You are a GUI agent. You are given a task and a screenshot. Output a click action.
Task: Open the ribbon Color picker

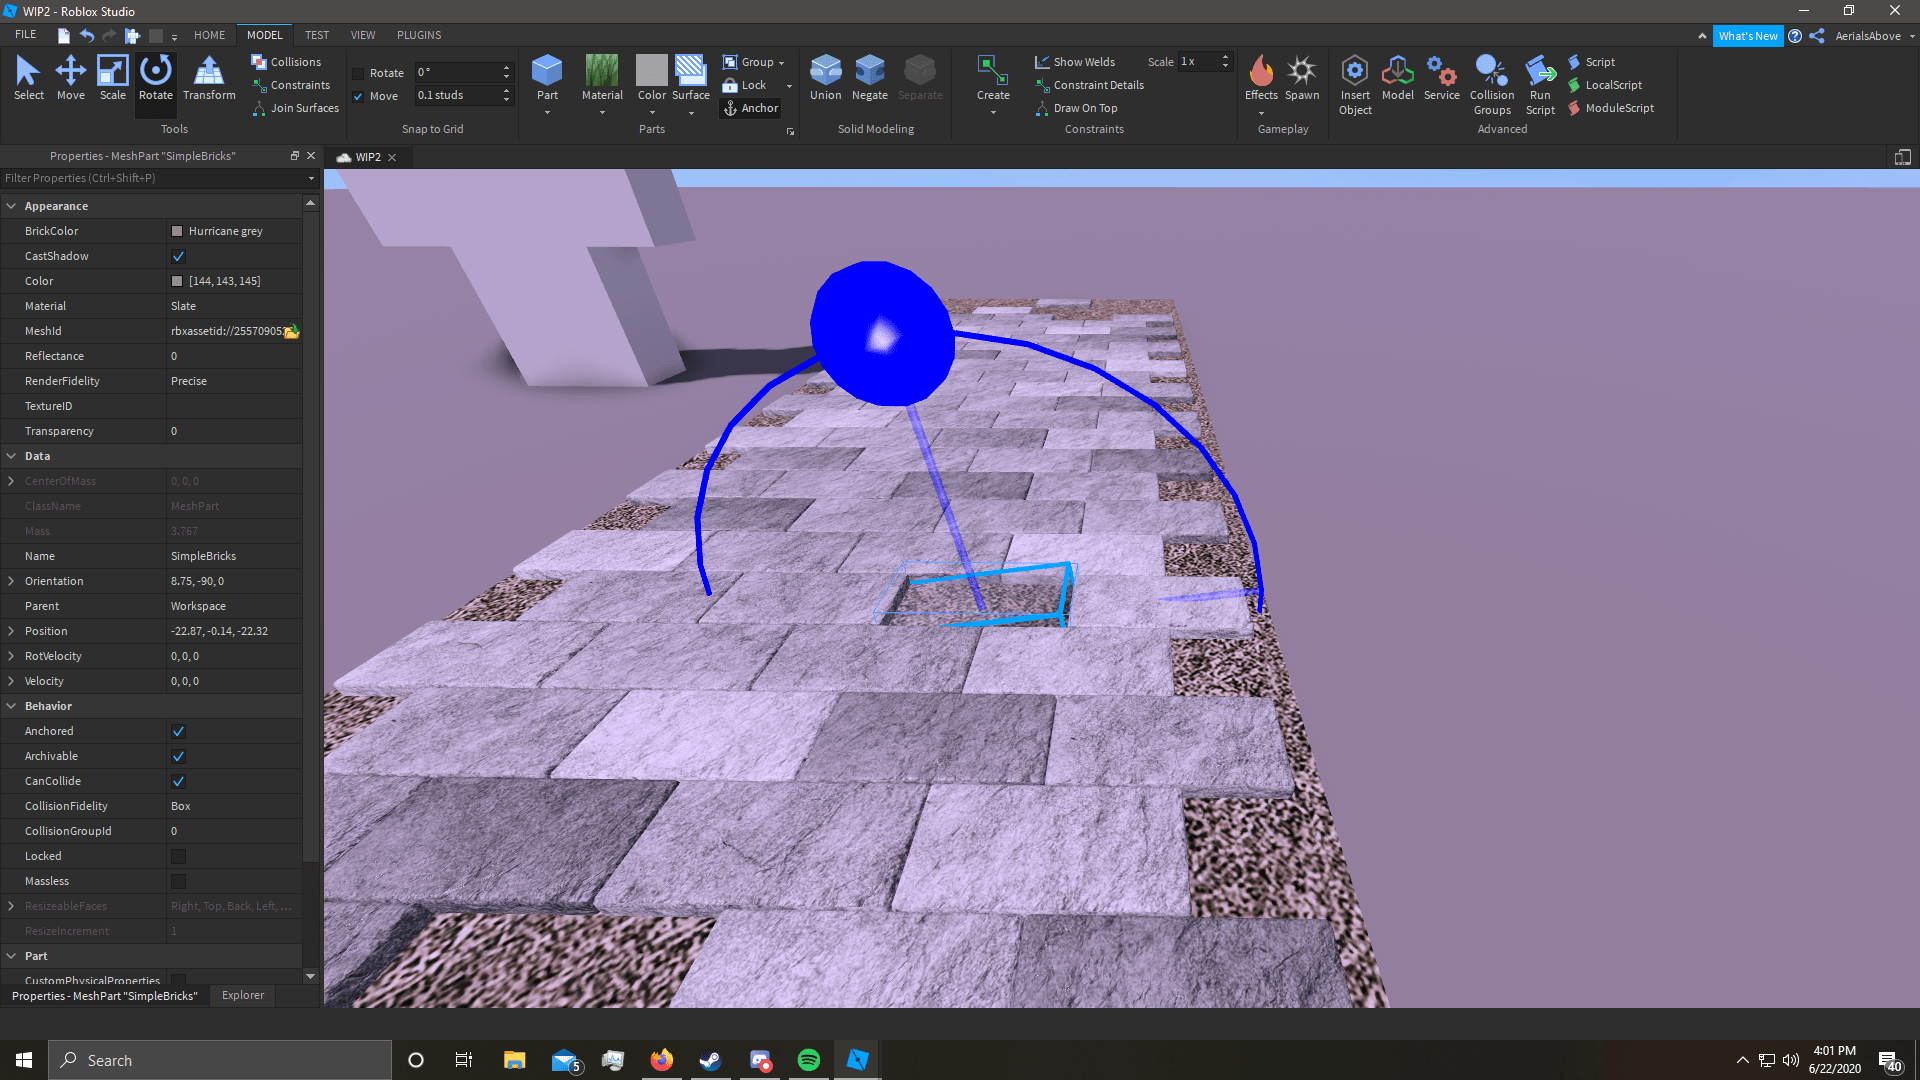tap(651, 78)
